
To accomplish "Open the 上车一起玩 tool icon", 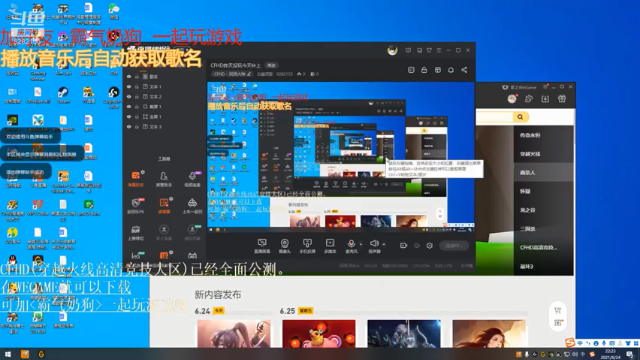I will coord(192,206).
